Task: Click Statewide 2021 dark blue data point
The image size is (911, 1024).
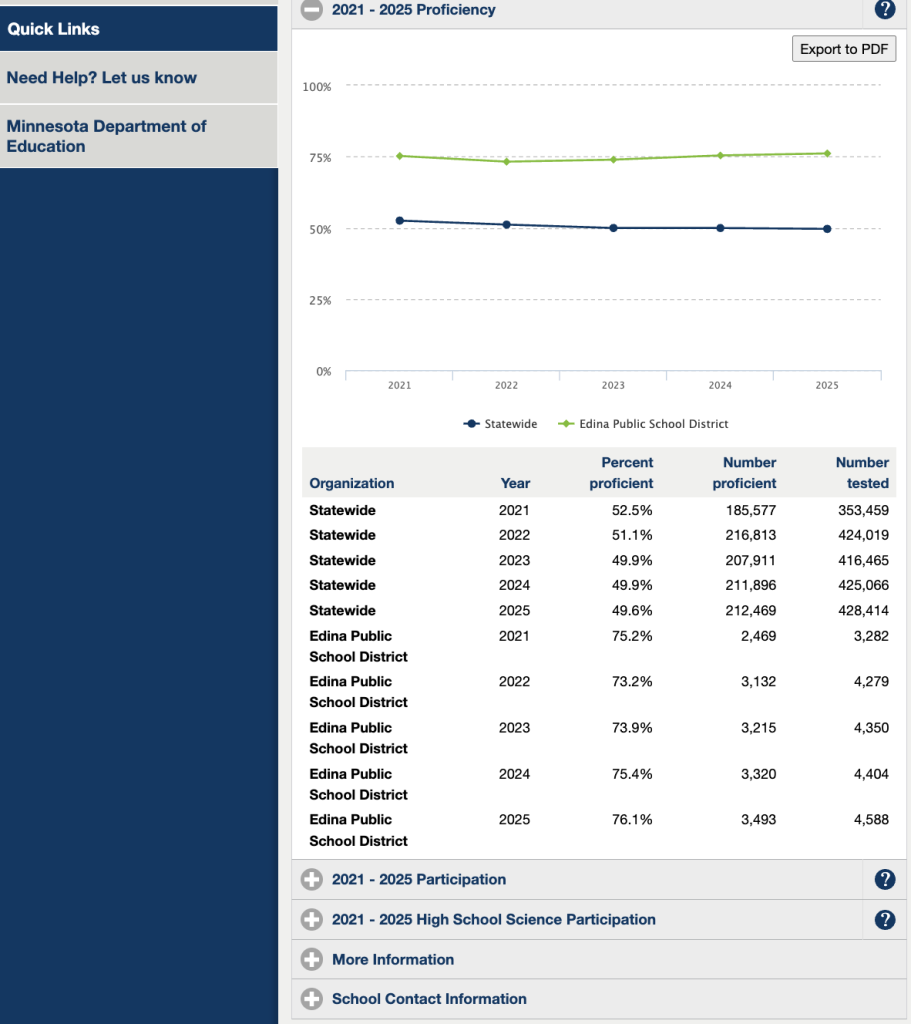Action: point(400,220)
